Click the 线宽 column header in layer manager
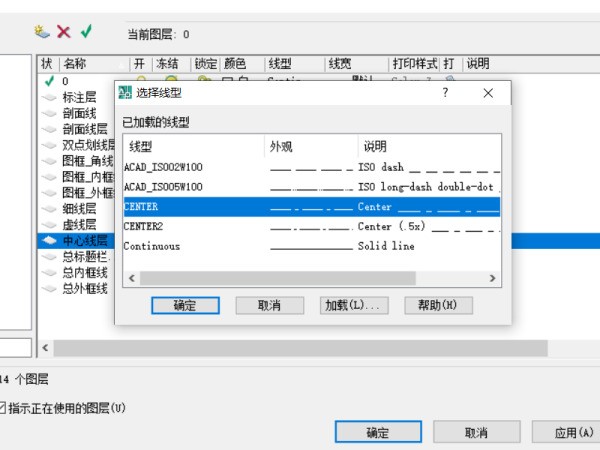 357,64
